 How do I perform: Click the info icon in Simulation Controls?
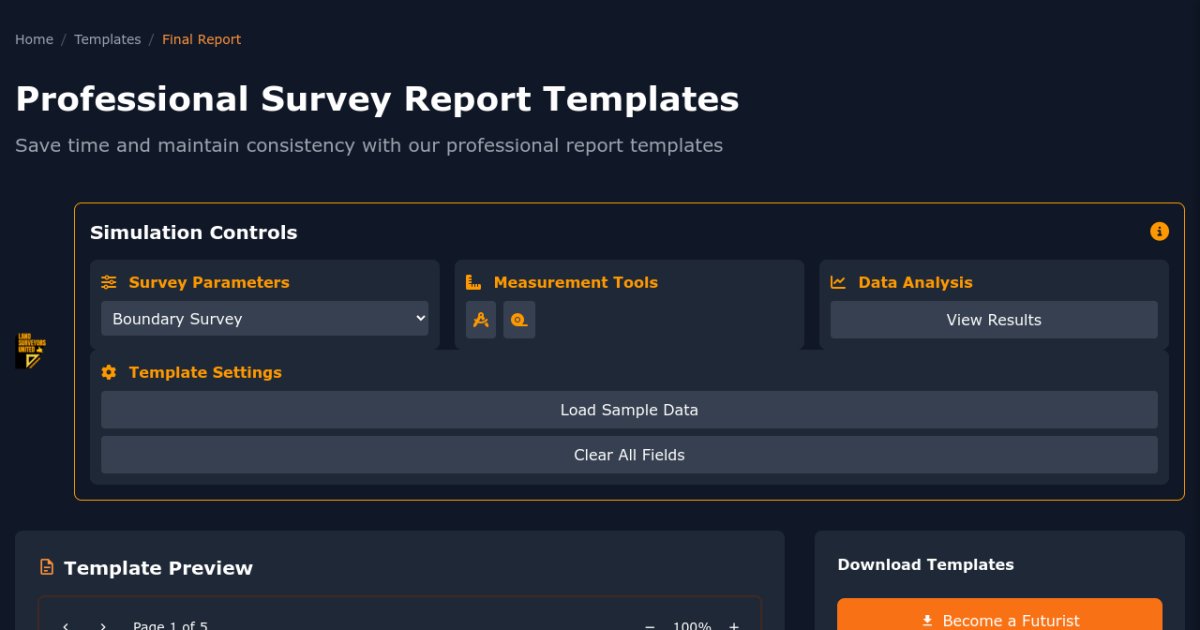pos(1159,231)
